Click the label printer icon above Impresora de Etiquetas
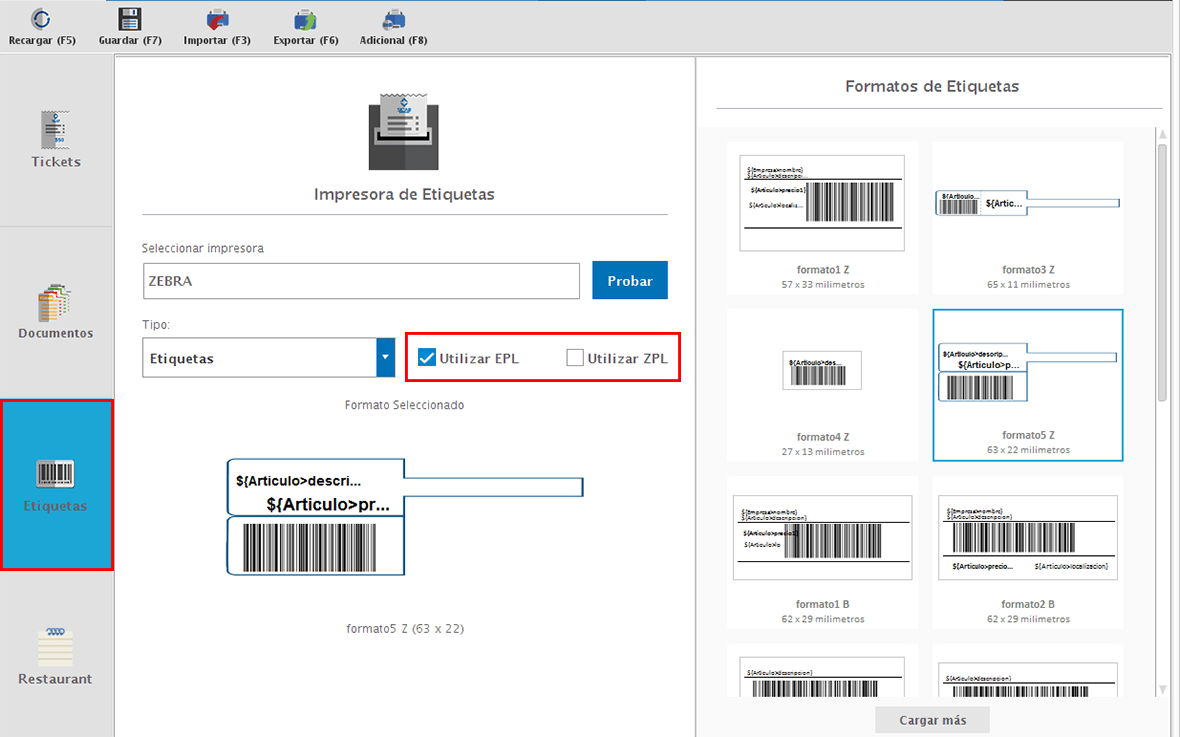 (403, 132)
